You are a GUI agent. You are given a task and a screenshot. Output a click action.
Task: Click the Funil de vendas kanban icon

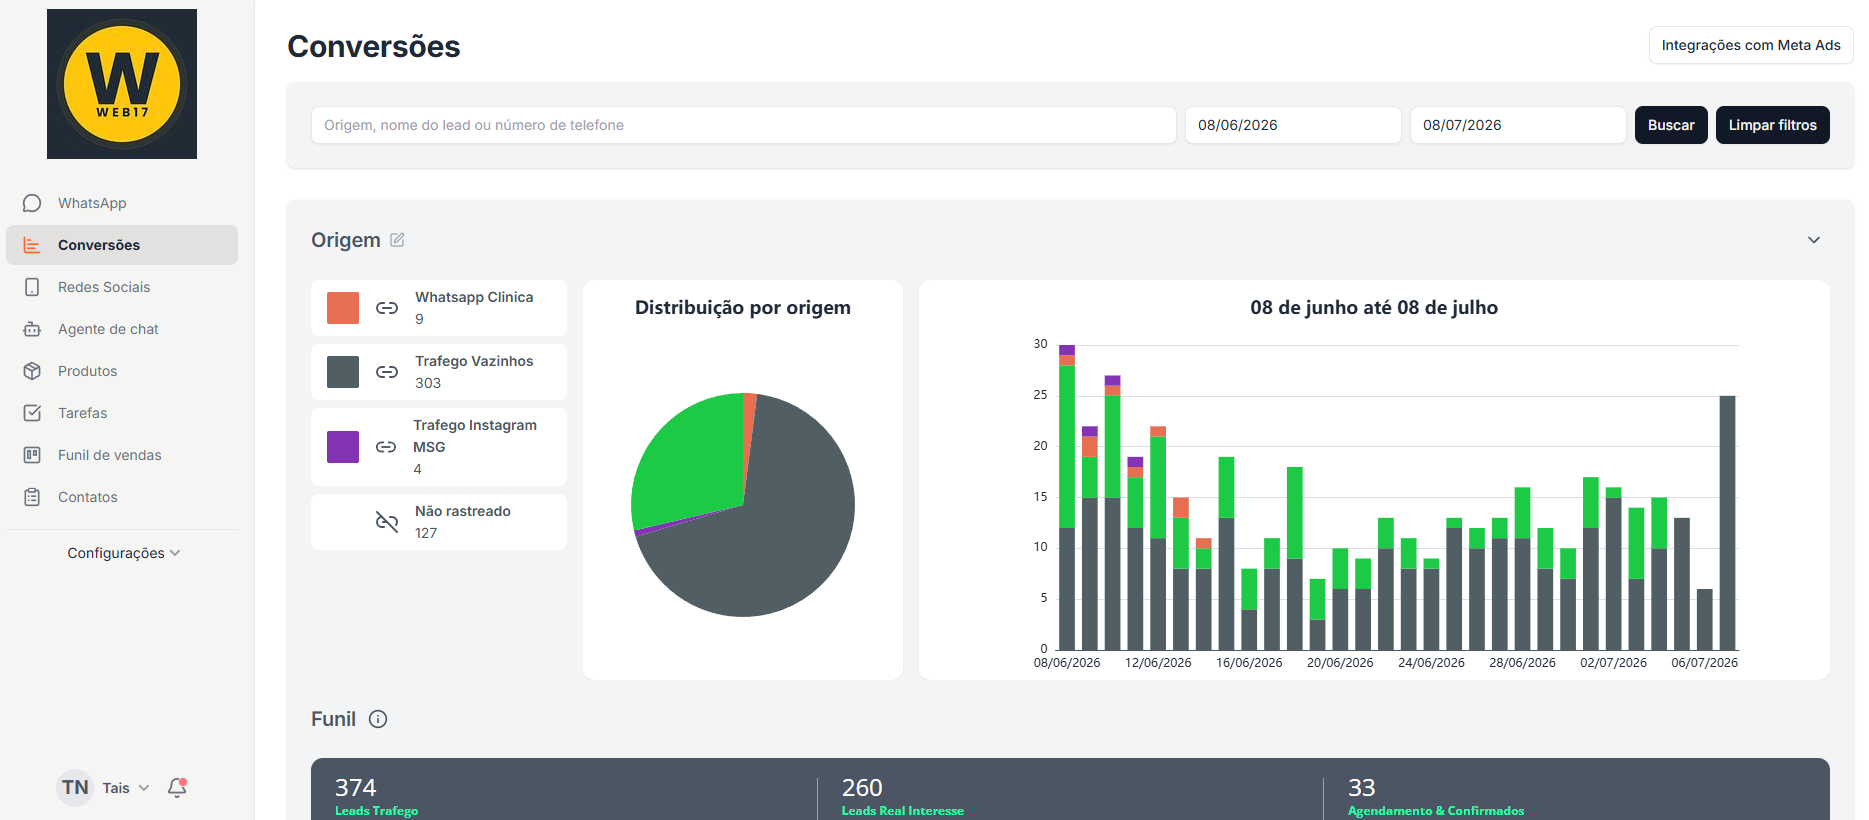[x=32, y=455]
